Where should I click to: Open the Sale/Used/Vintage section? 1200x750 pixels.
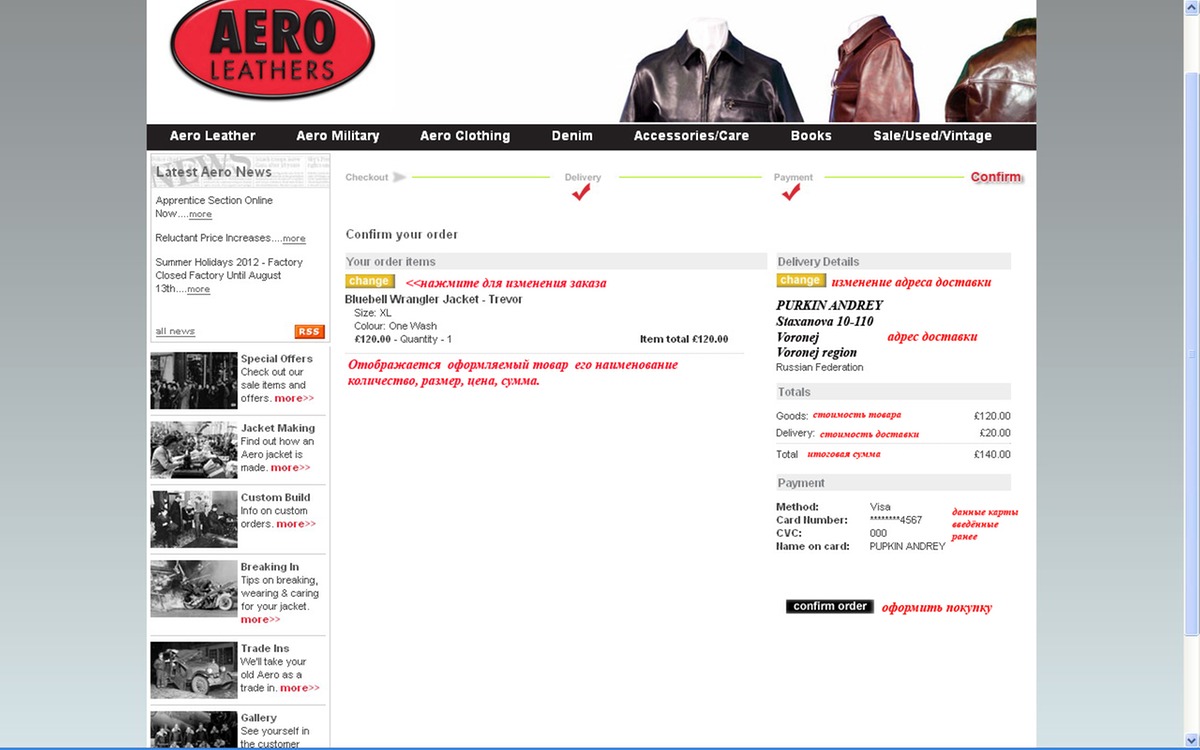click(932, 136)
